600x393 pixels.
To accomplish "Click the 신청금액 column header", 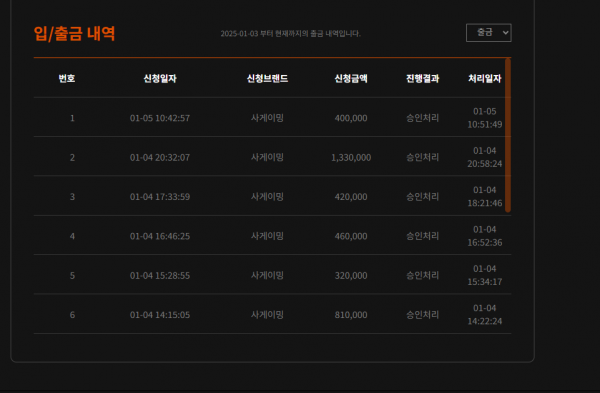I will [351, 78].
